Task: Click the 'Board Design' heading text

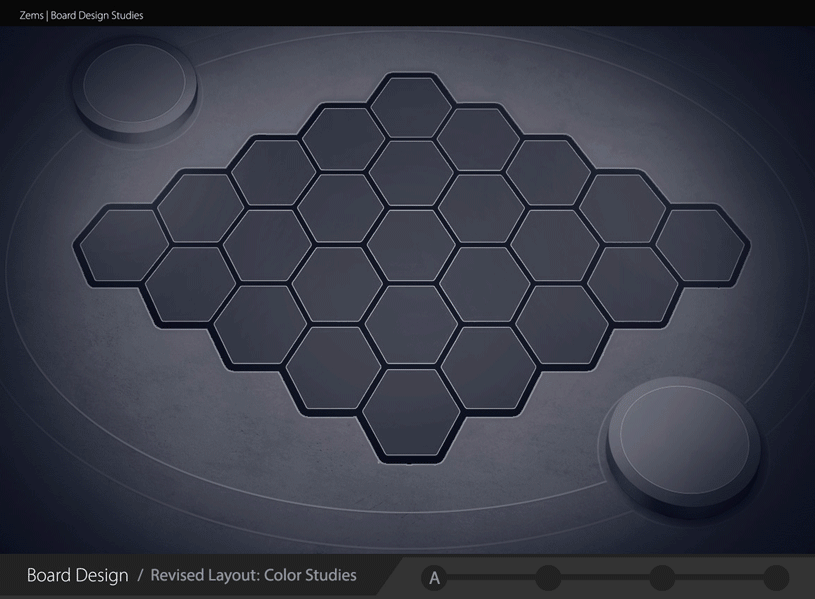Action: click(77, 575)
